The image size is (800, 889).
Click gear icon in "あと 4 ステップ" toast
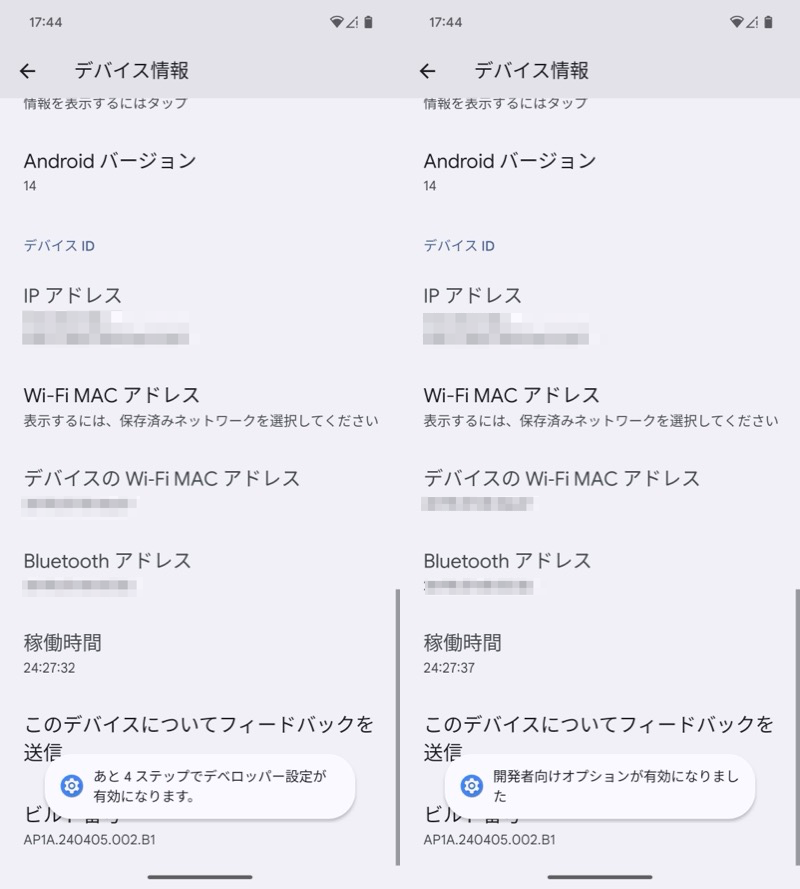pyautogui.click(x=71, y=786)
